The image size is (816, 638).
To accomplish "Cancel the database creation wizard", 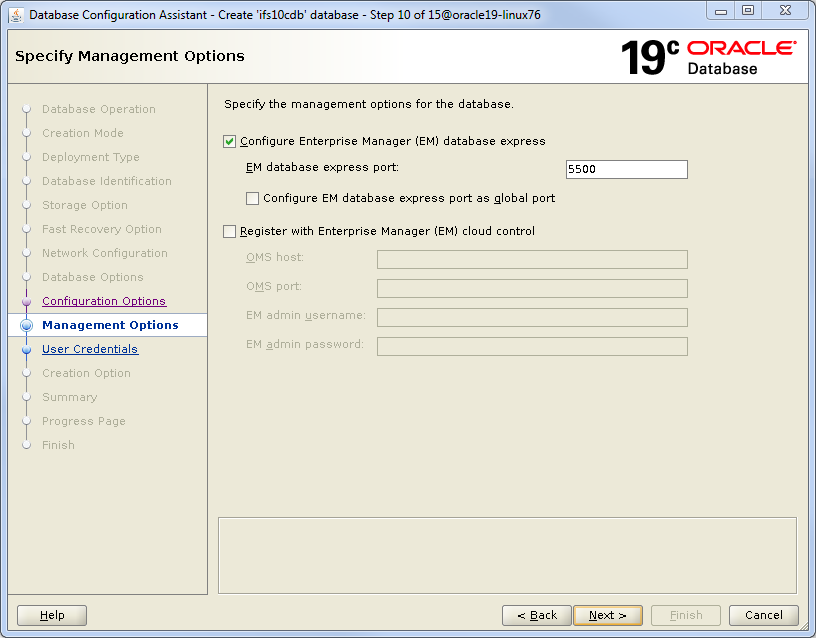I will (763, 615).
